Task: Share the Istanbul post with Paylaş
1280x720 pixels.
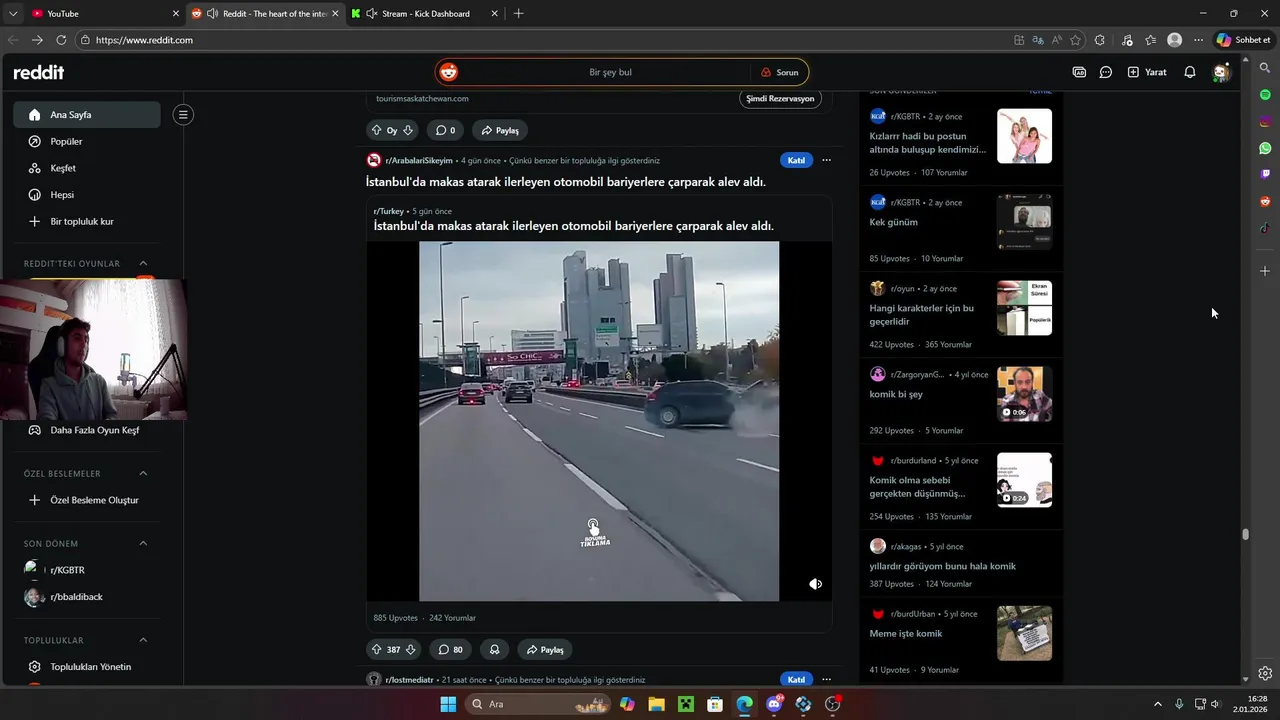Action: [x=545, y=649]
